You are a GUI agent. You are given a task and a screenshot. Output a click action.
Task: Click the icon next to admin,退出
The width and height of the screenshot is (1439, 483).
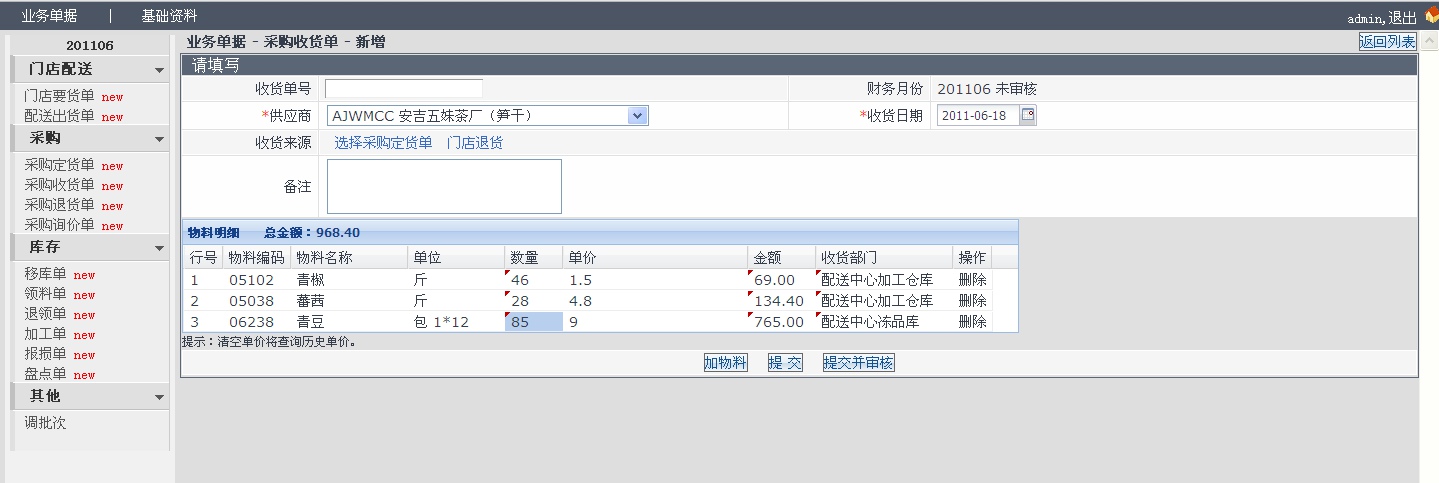(1431, 16)
